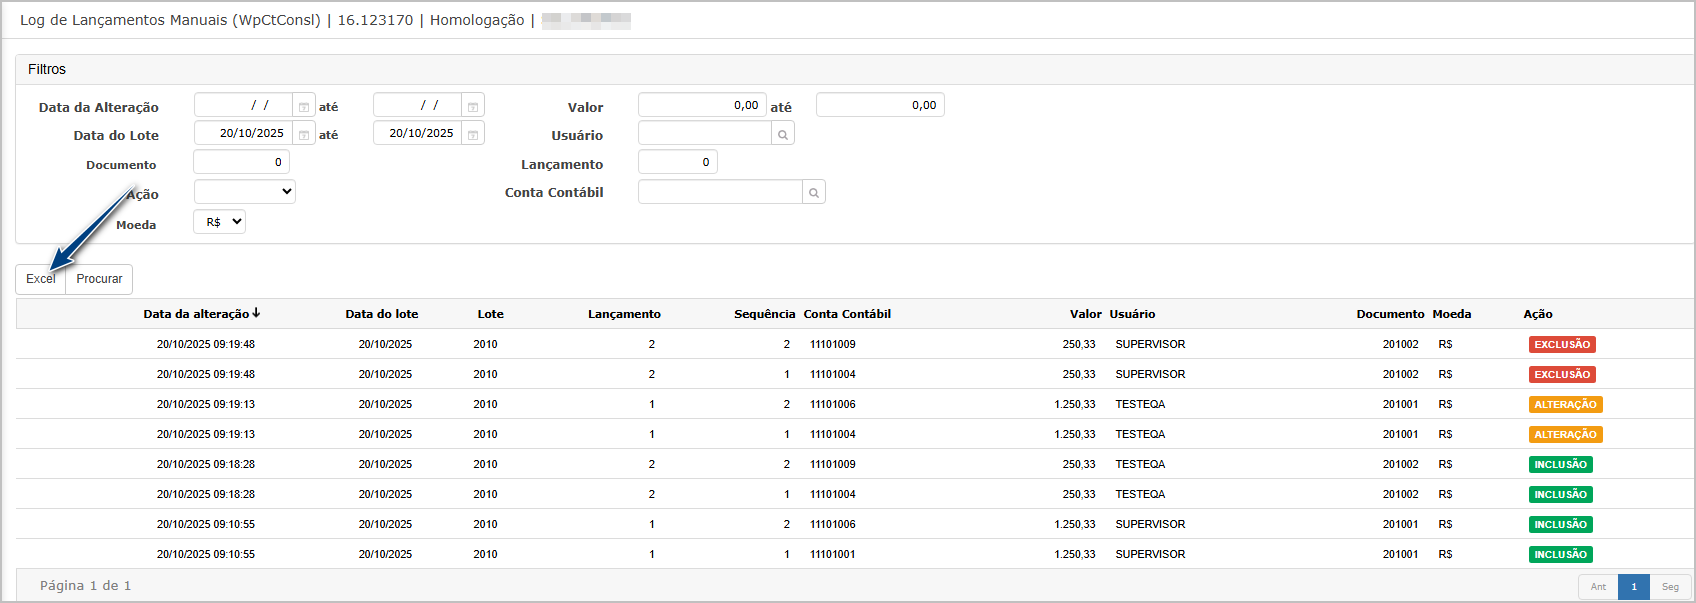Click the Usuário search magnifier icon
This screenshot has width=1696, height=603.
point(783,134)
